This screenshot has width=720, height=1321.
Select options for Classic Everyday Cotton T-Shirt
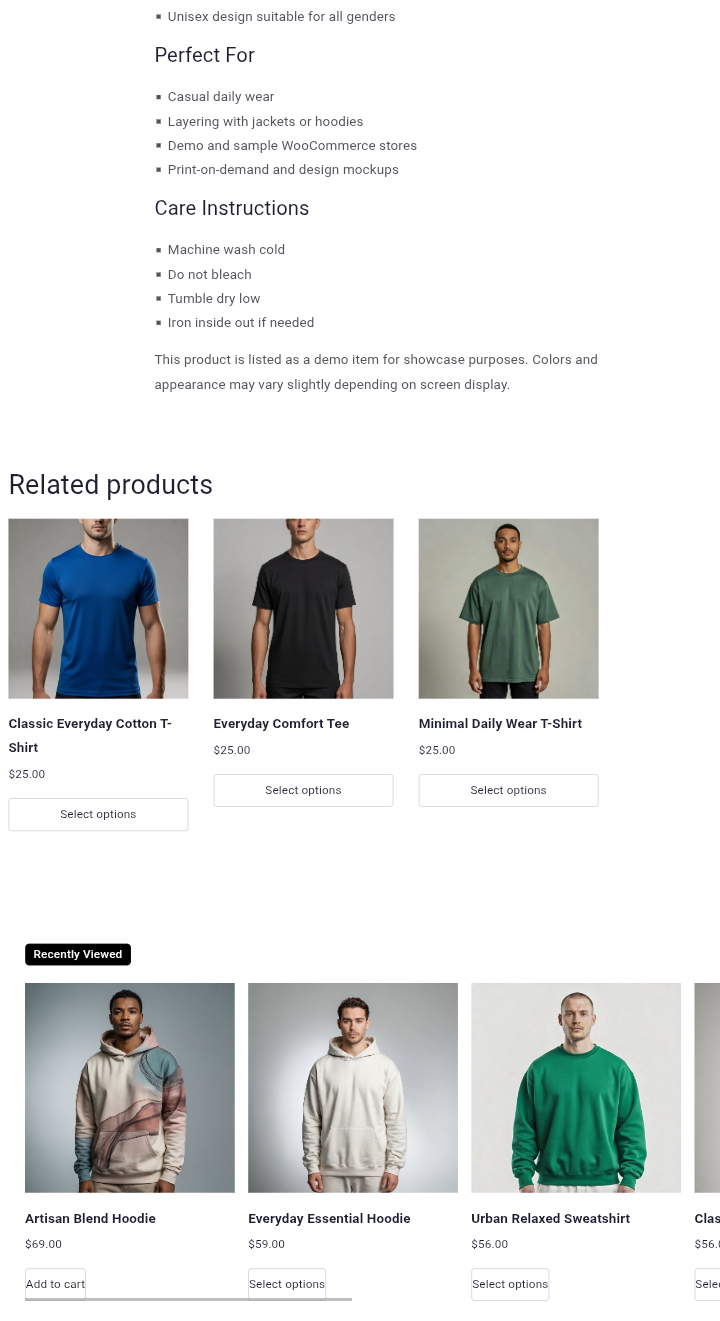pos(98,814)
